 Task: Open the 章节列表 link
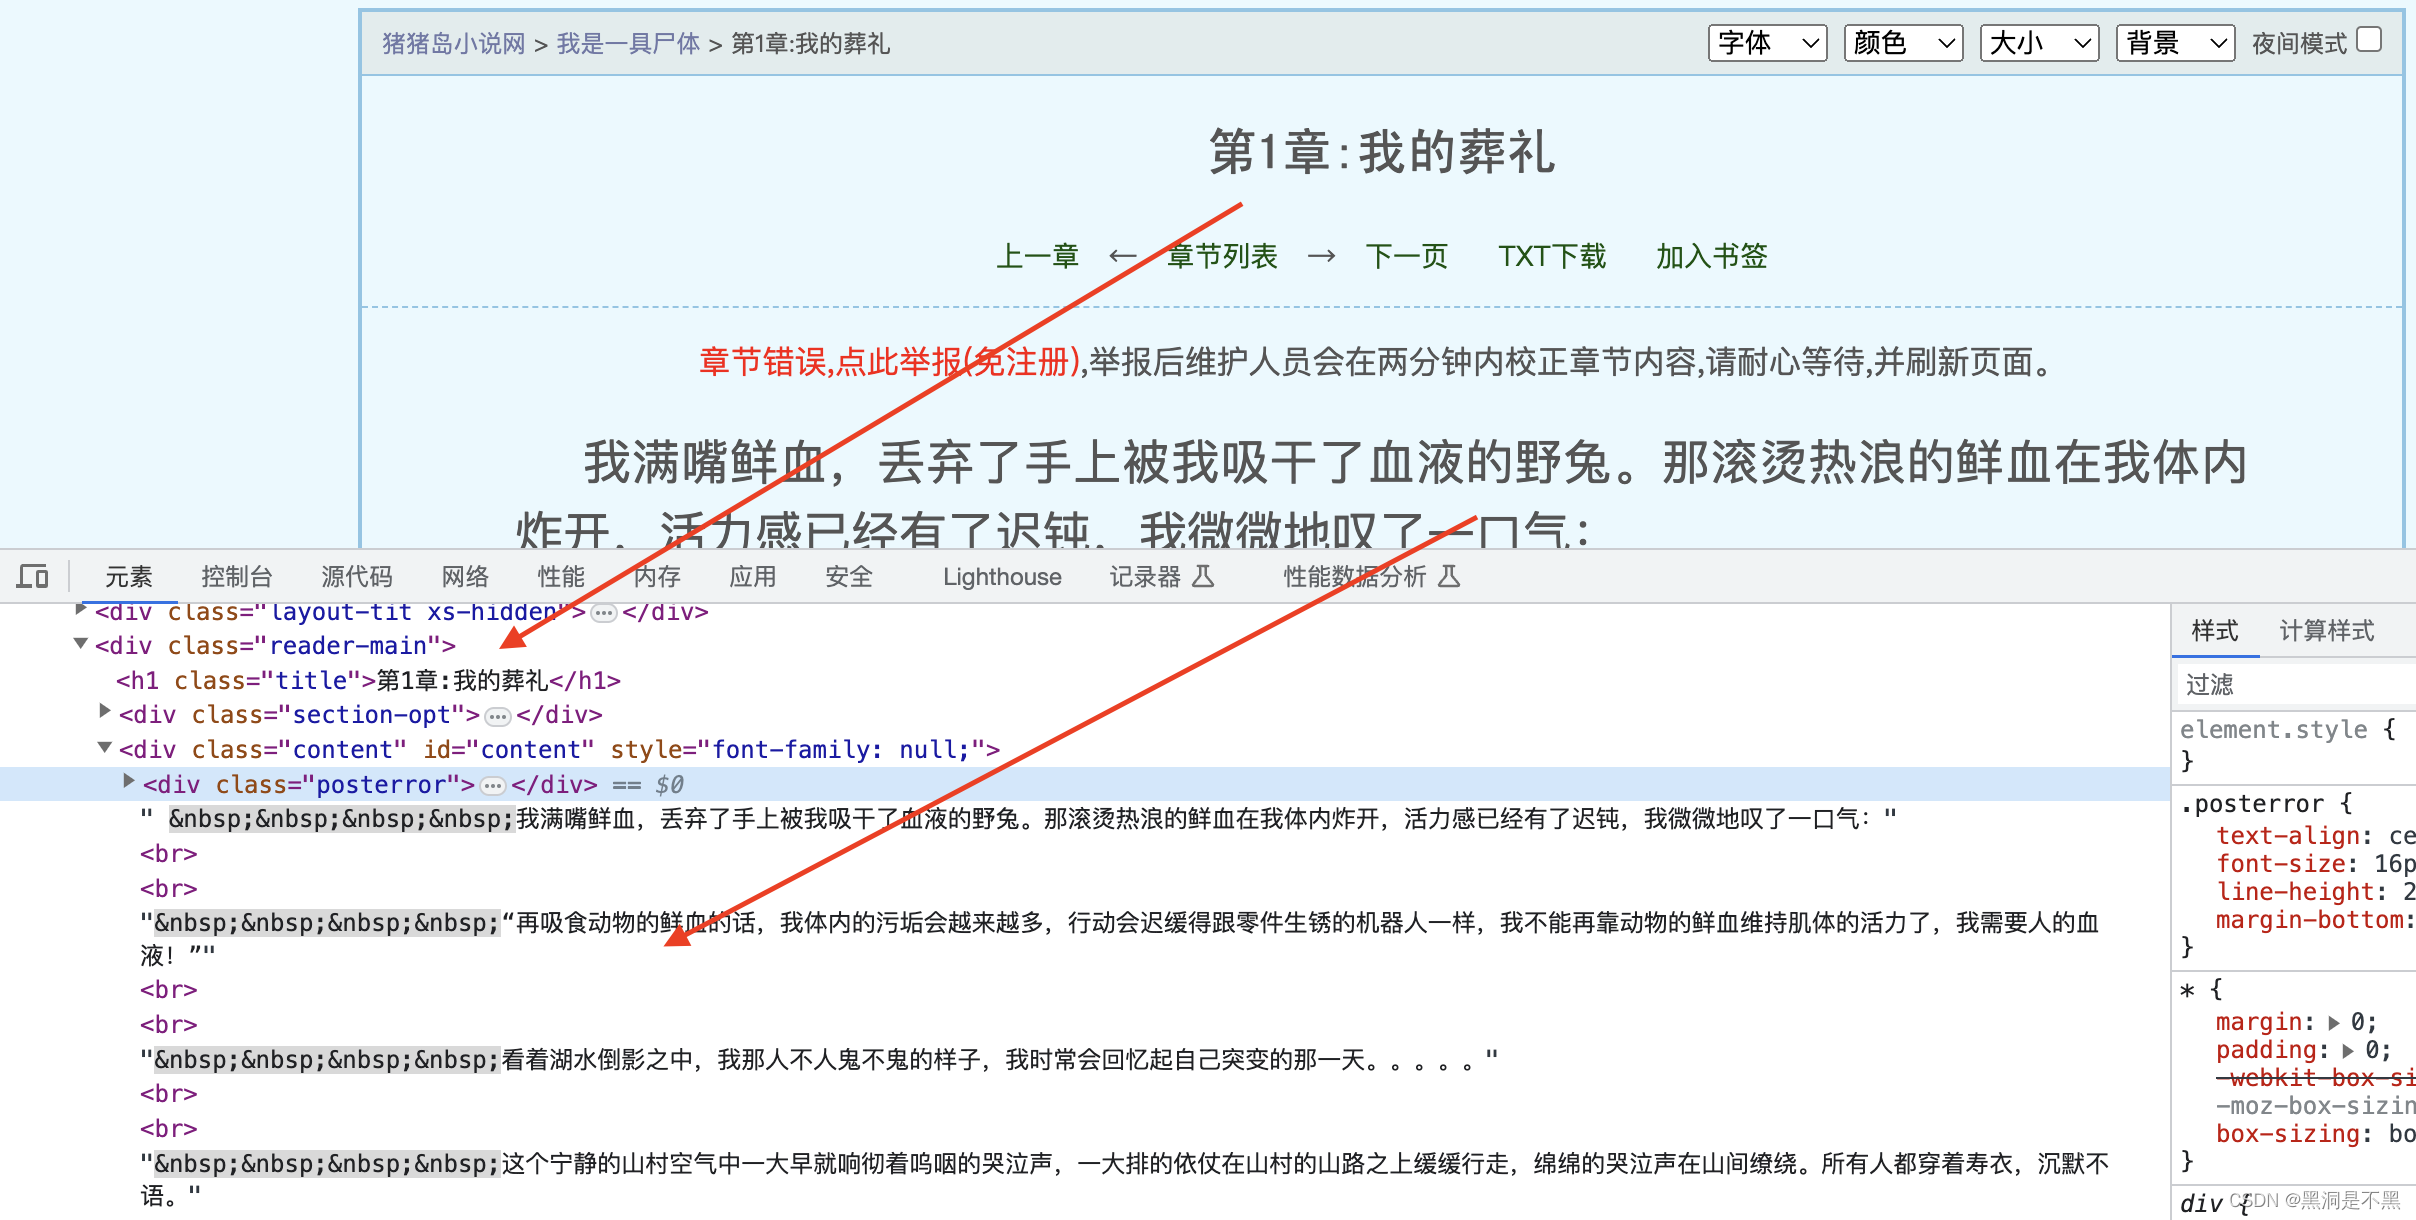(1222, 257)
